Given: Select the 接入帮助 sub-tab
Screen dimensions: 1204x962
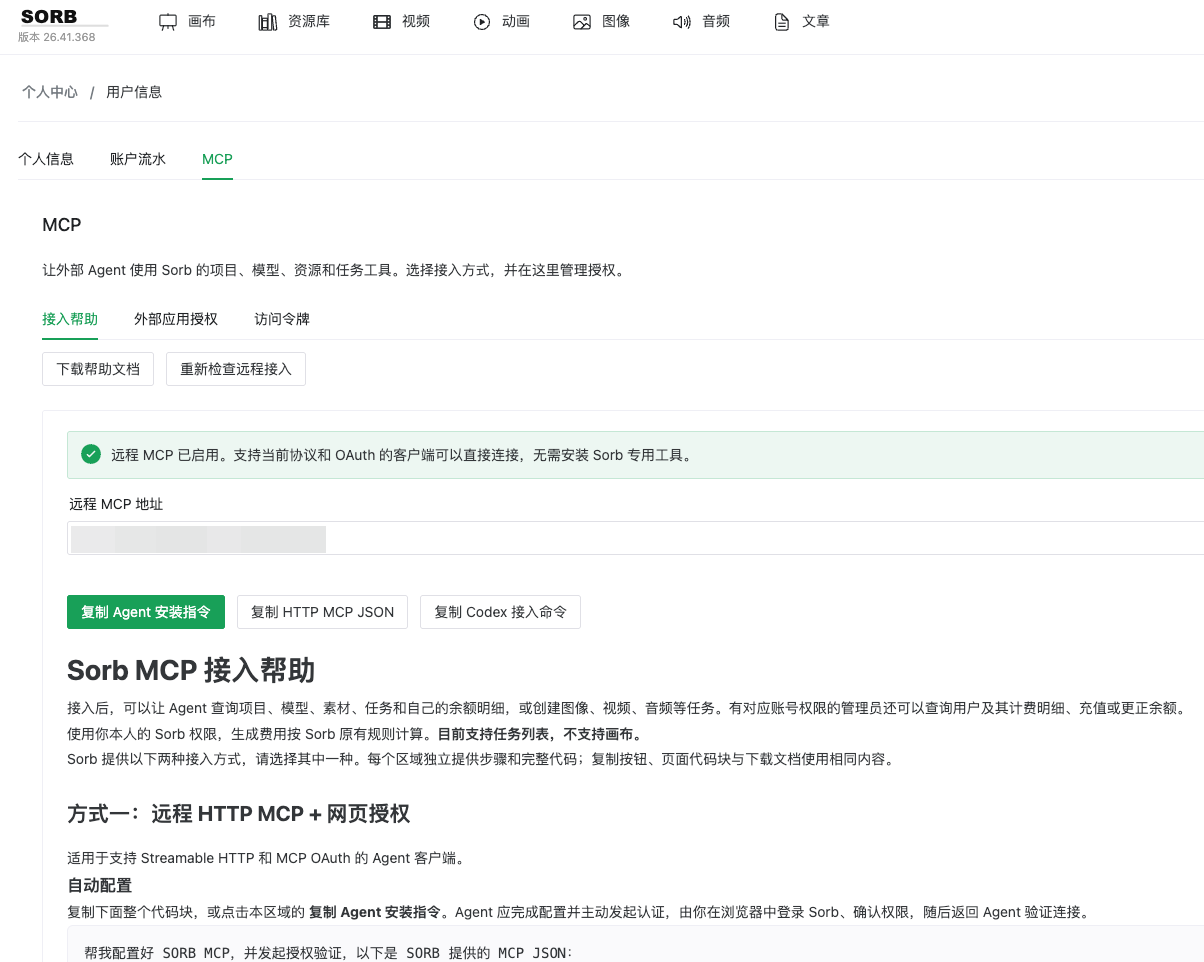Looking at the screenshot, I should 70,319.
